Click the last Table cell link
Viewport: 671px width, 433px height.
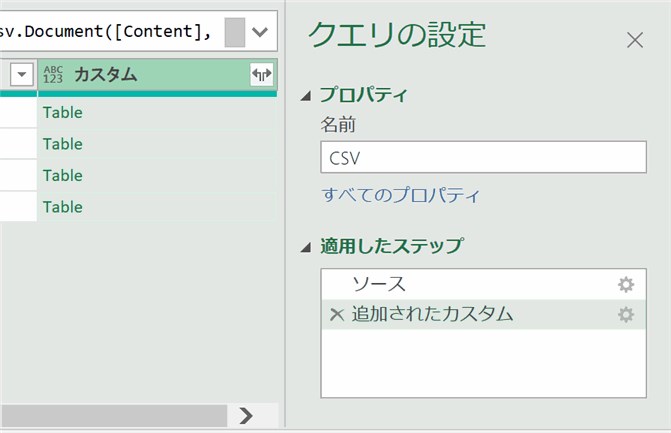(x=62, y=207)
